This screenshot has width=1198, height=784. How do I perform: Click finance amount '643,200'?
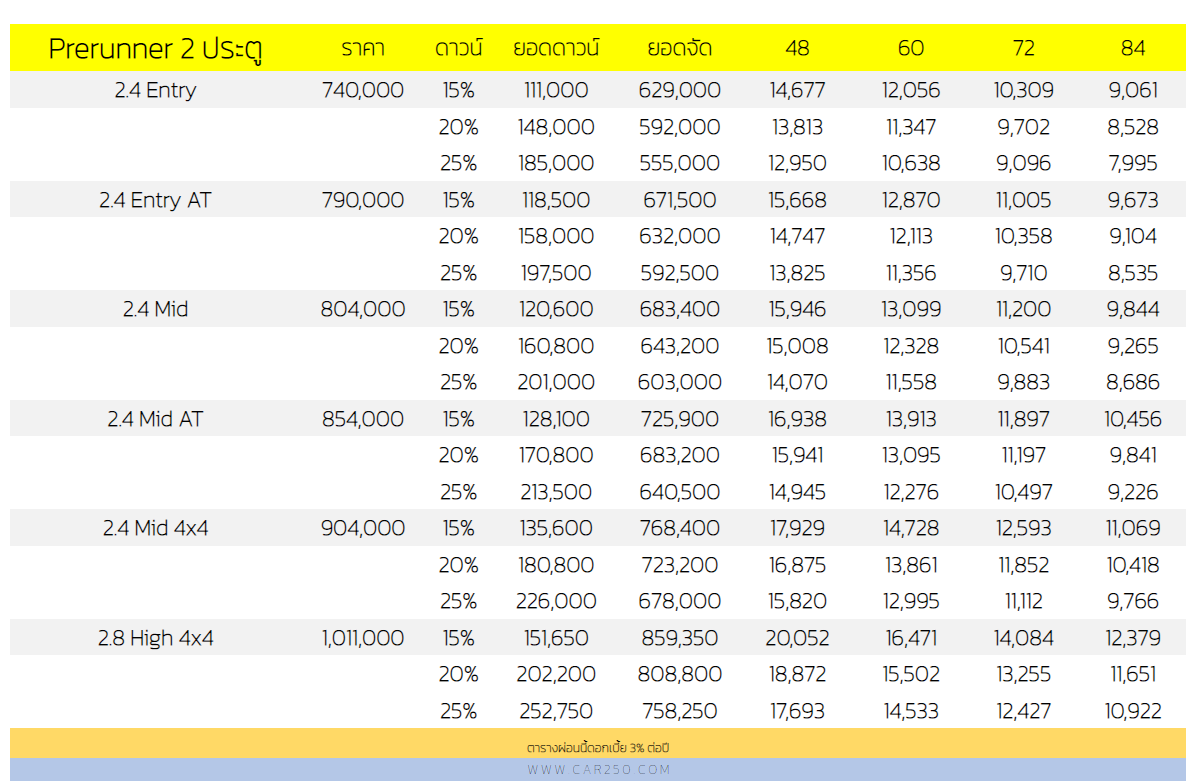[x=679, y=346]
